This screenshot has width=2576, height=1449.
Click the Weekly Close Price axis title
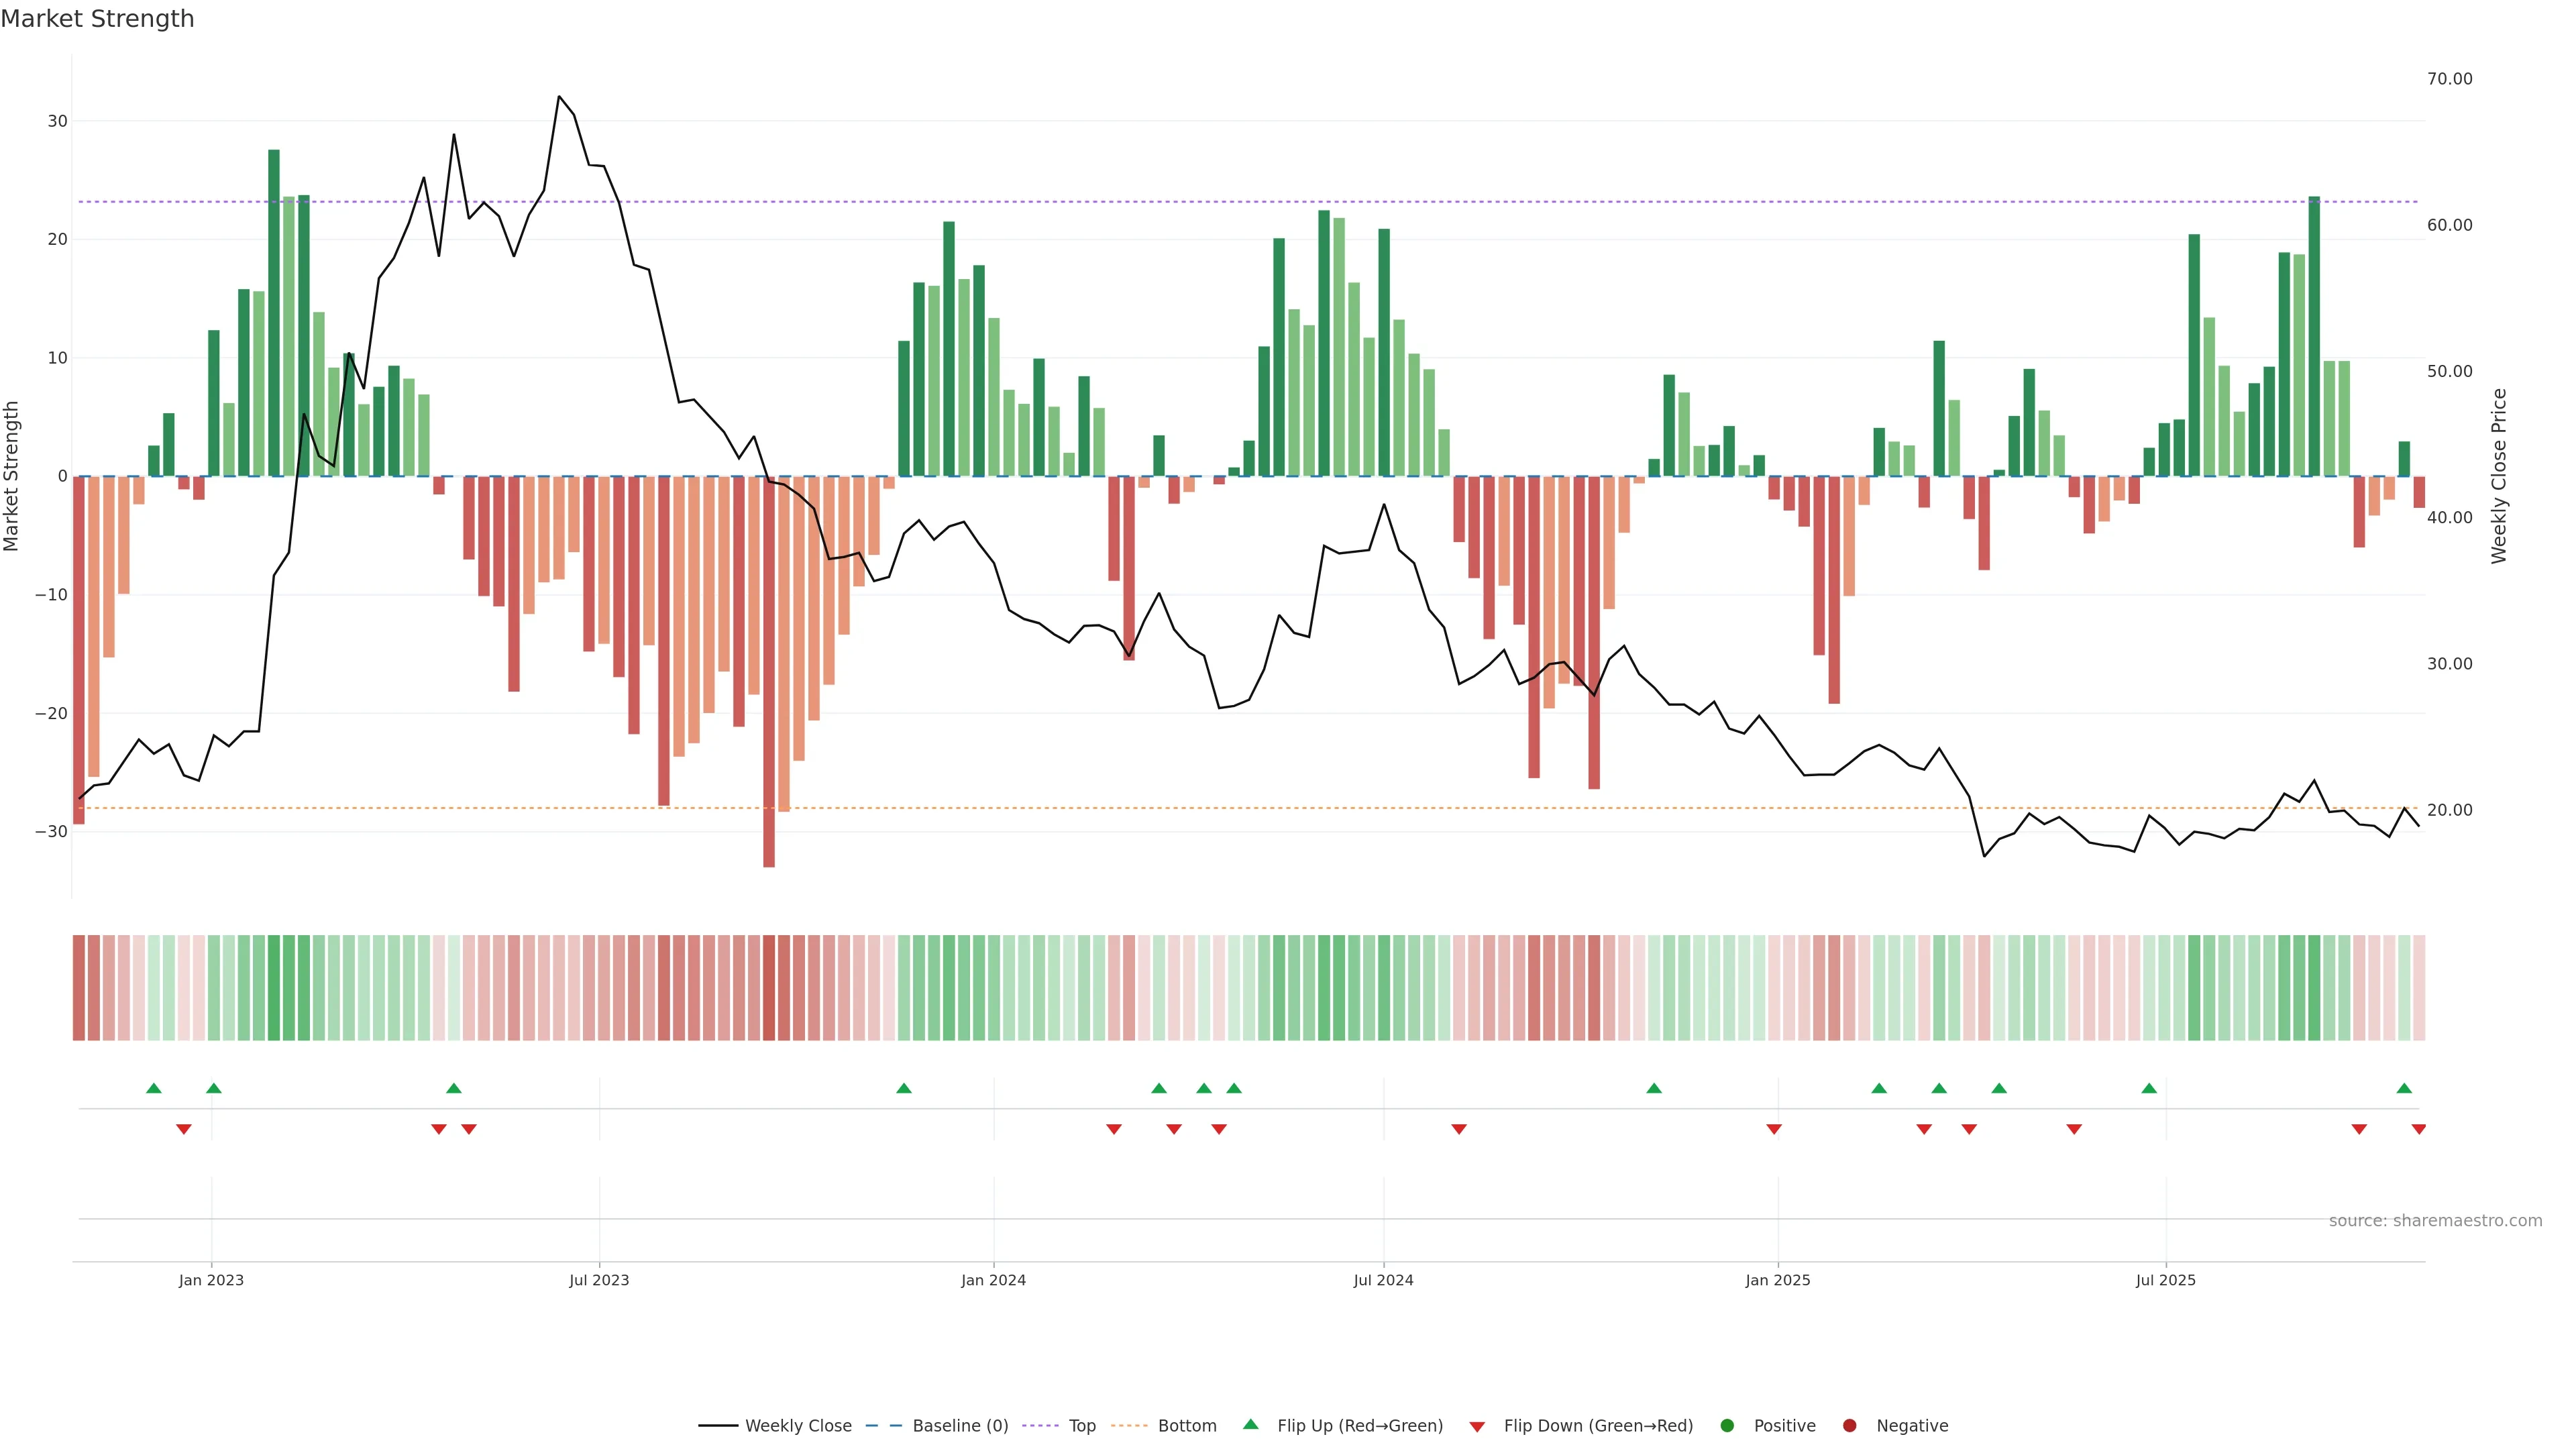[x=2498, y=476]
